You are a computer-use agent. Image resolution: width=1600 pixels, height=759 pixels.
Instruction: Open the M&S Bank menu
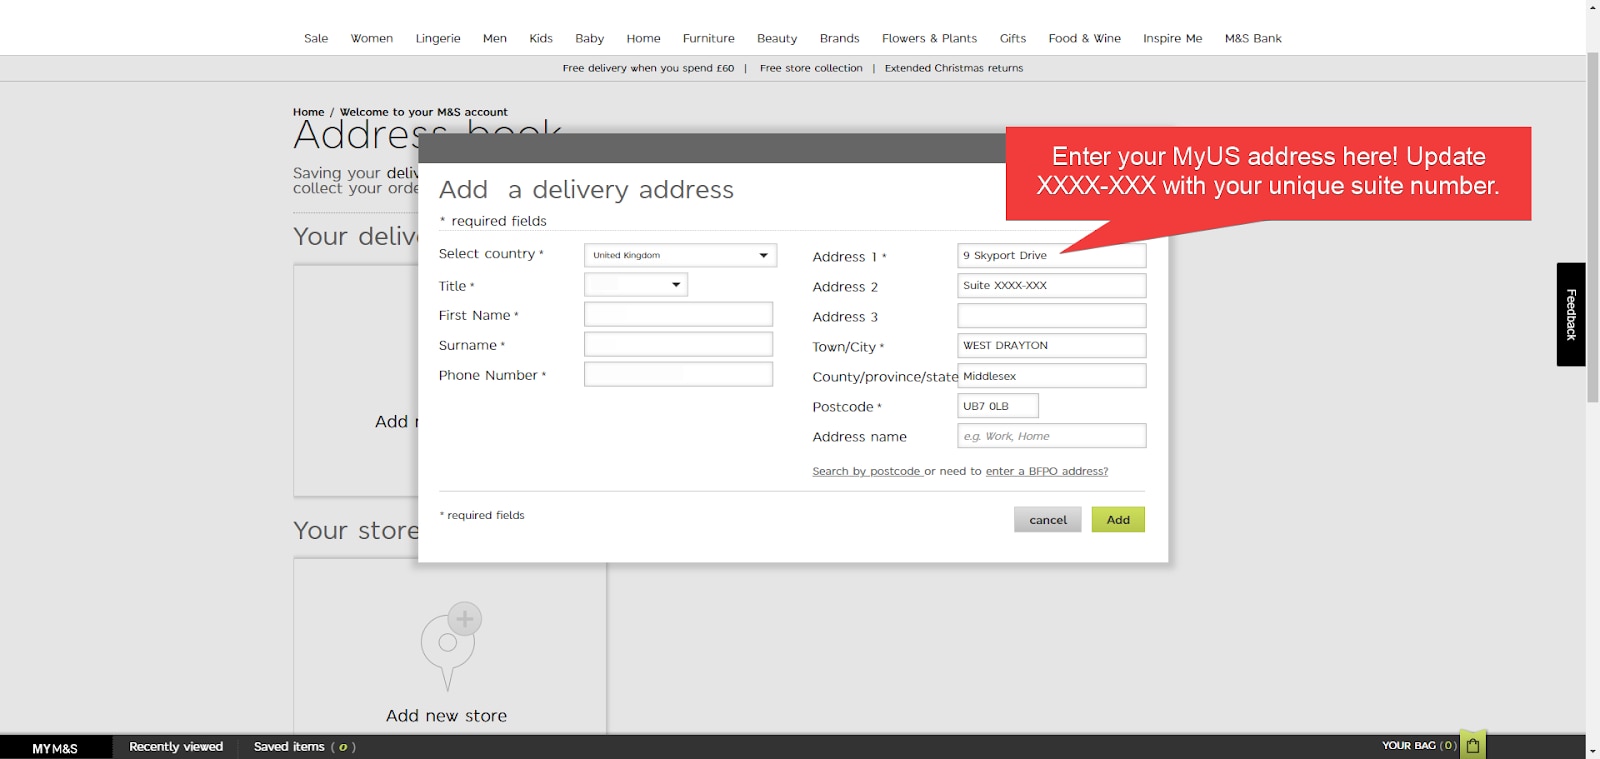(x=1253, y=38)
